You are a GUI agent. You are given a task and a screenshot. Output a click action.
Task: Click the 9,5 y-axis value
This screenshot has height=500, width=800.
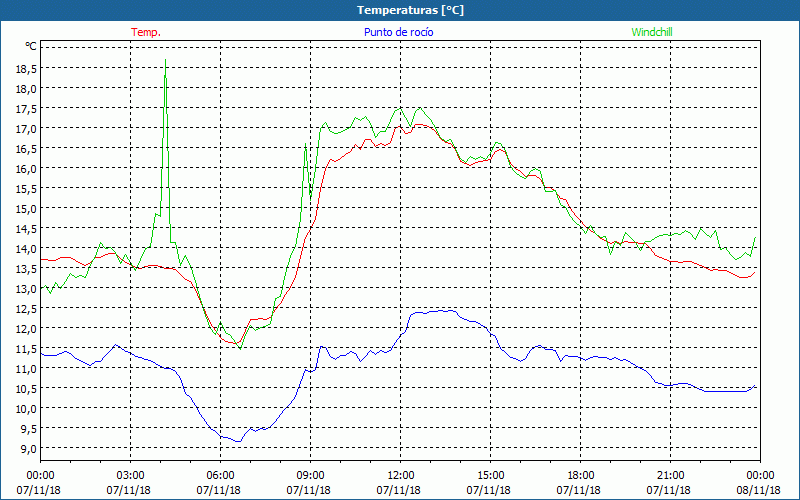(28, 429)
